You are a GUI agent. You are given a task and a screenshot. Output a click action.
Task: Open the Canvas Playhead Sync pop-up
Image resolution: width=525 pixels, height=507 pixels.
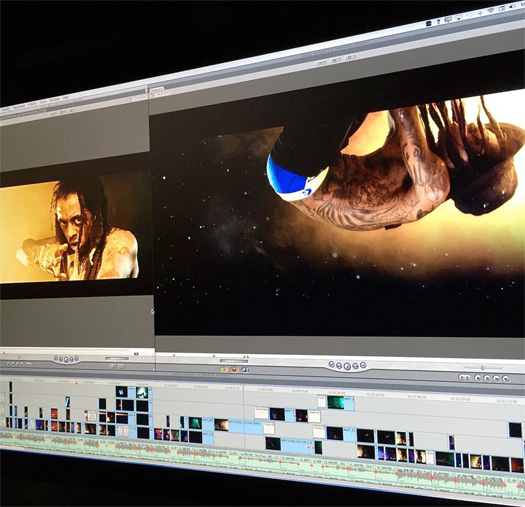335,60
